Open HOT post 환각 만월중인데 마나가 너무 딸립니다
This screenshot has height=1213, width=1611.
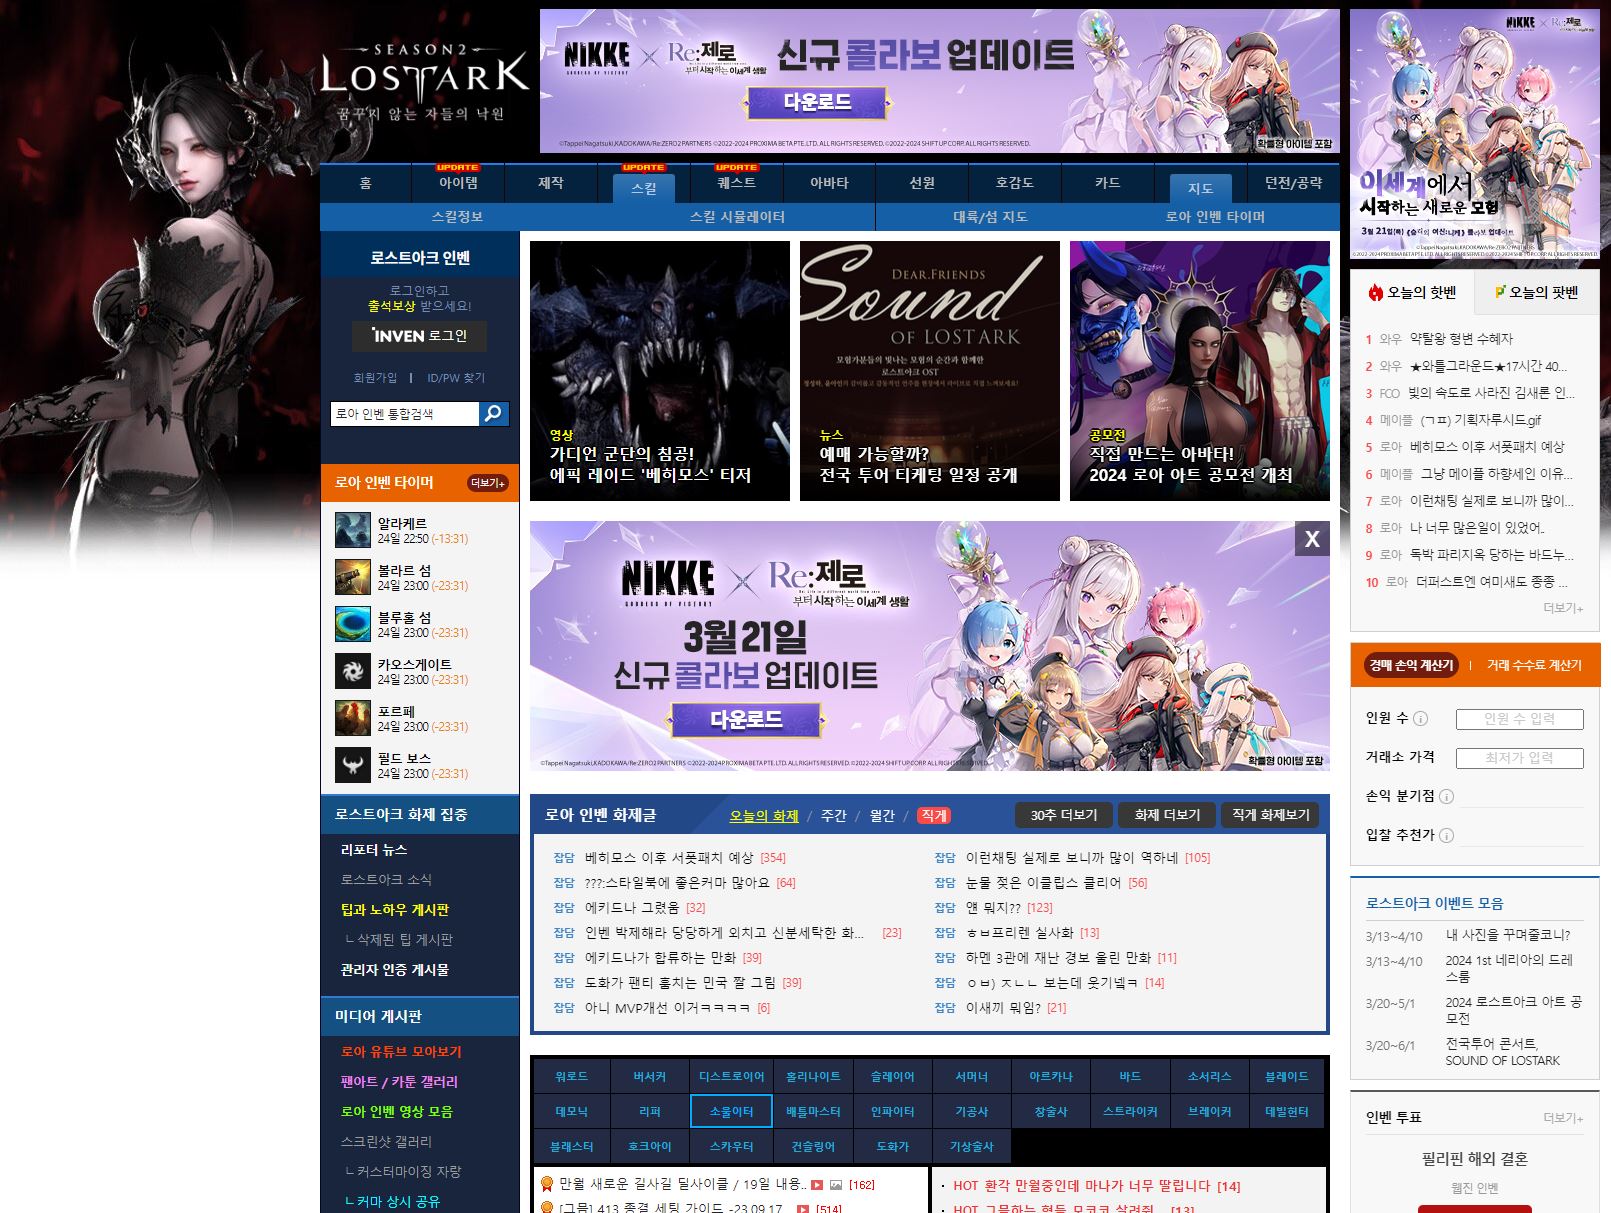(x=1082, y=1186)
